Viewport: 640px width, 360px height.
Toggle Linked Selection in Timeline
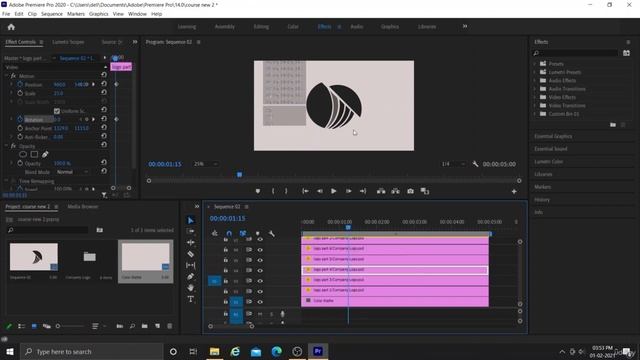click(243, 233)
